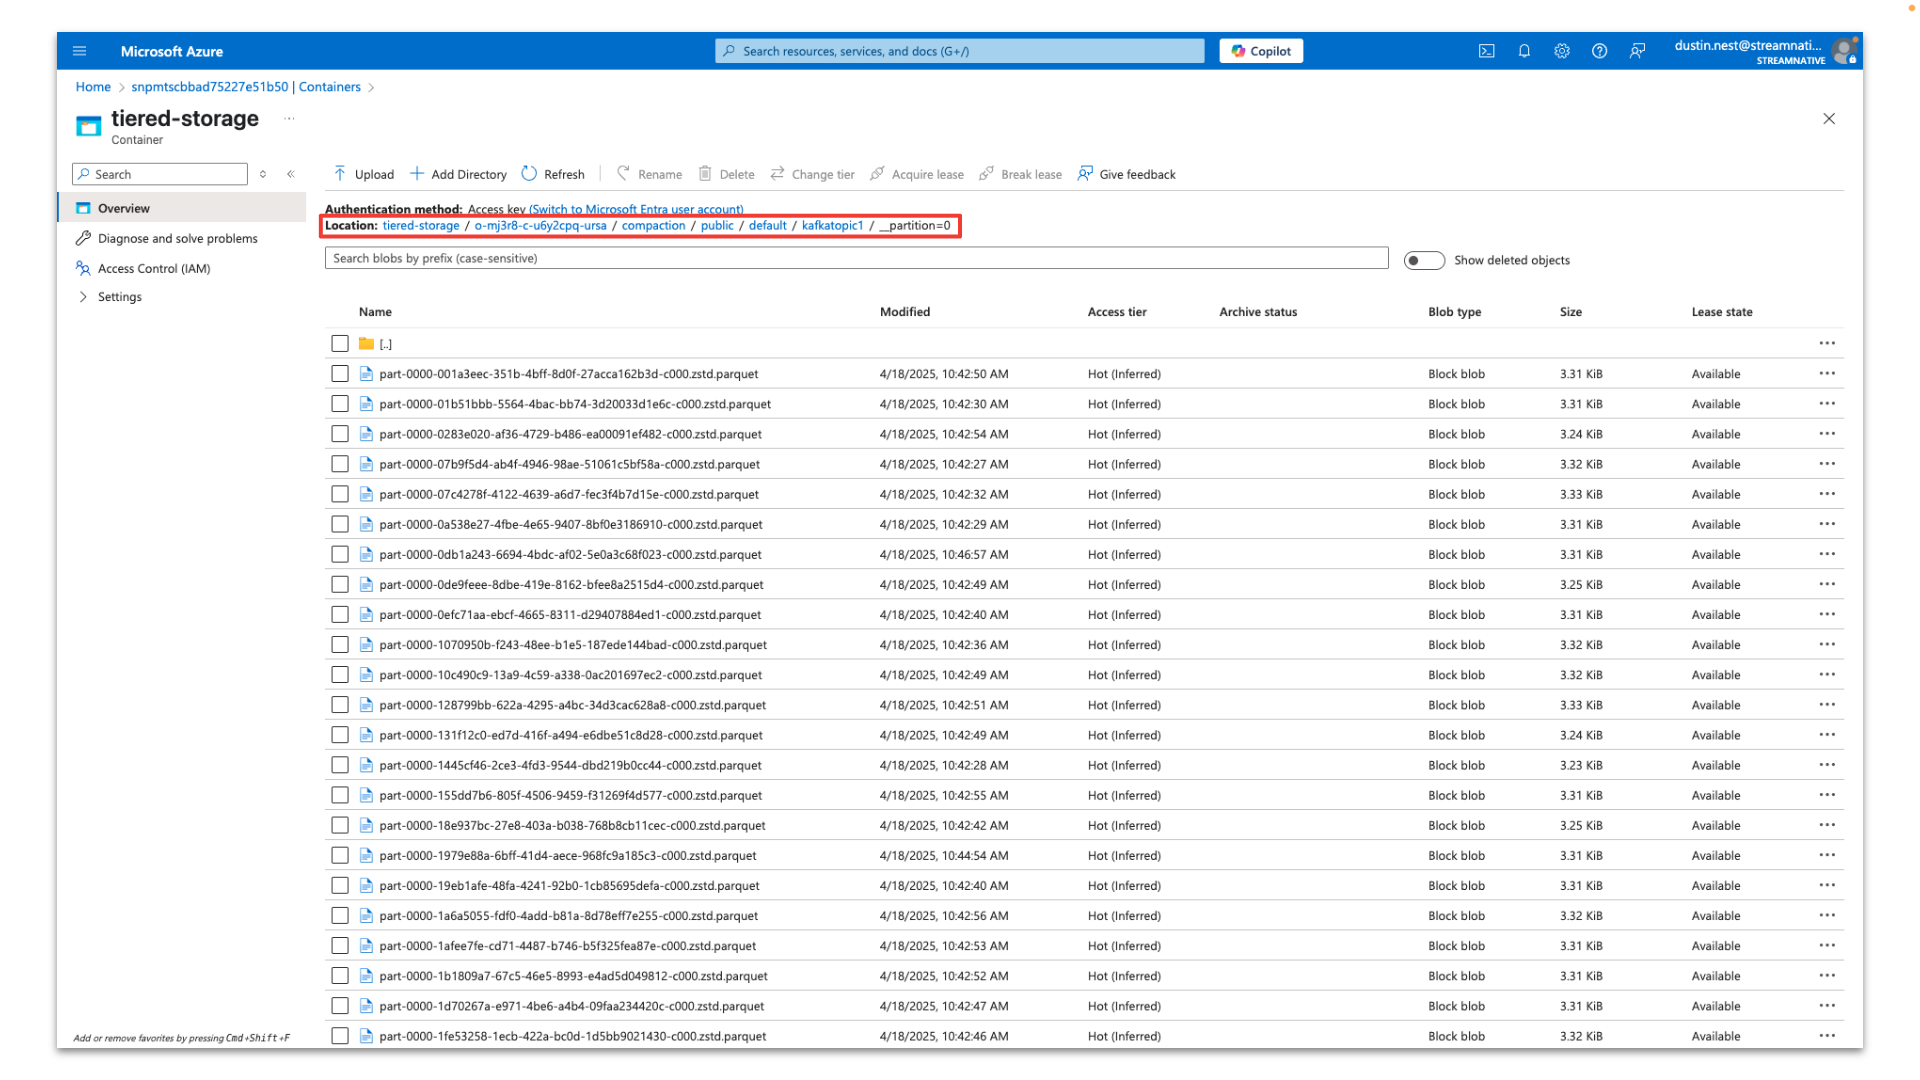
Task: Enable Show deleted objects
Action: tap(1423, 260)
